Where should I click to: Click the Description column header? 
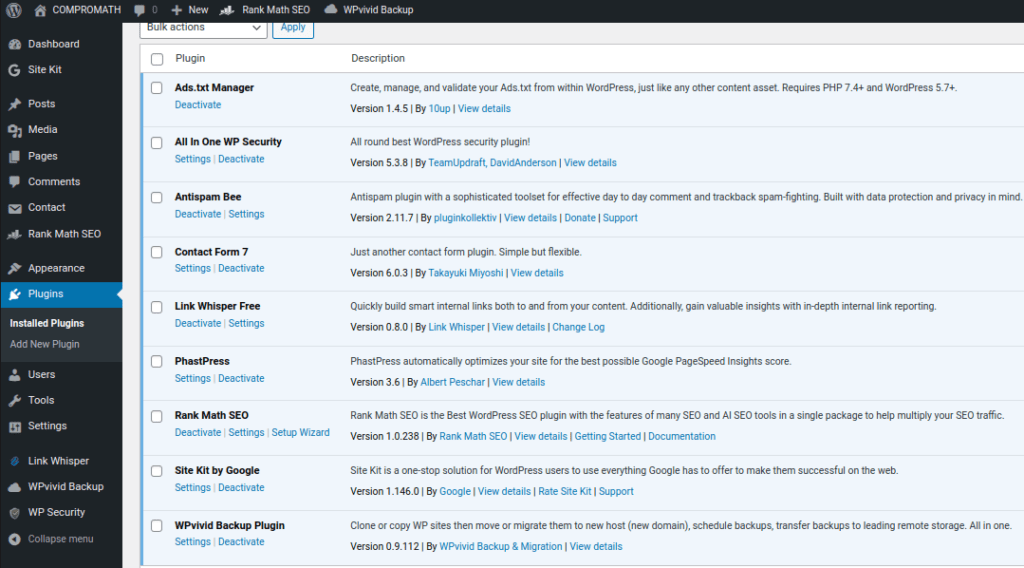click(378, 58)
